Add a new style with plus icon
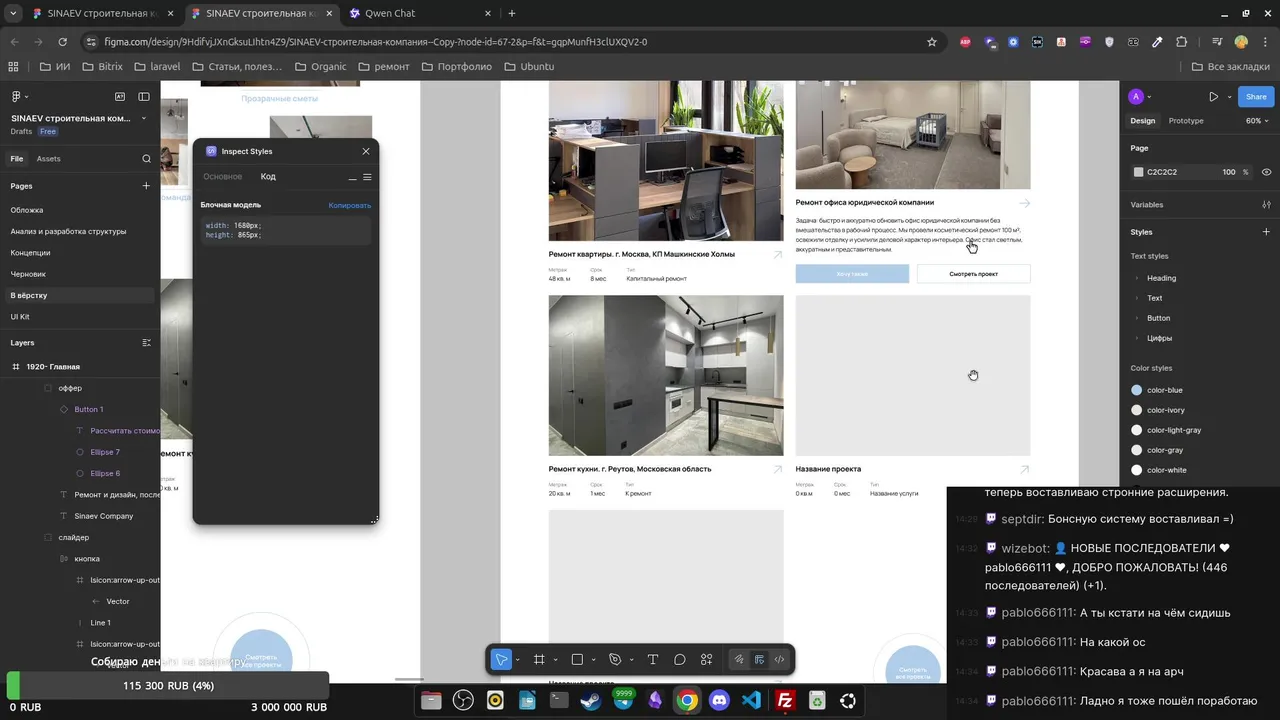 pyautogui.click(x=1266, y=232)
